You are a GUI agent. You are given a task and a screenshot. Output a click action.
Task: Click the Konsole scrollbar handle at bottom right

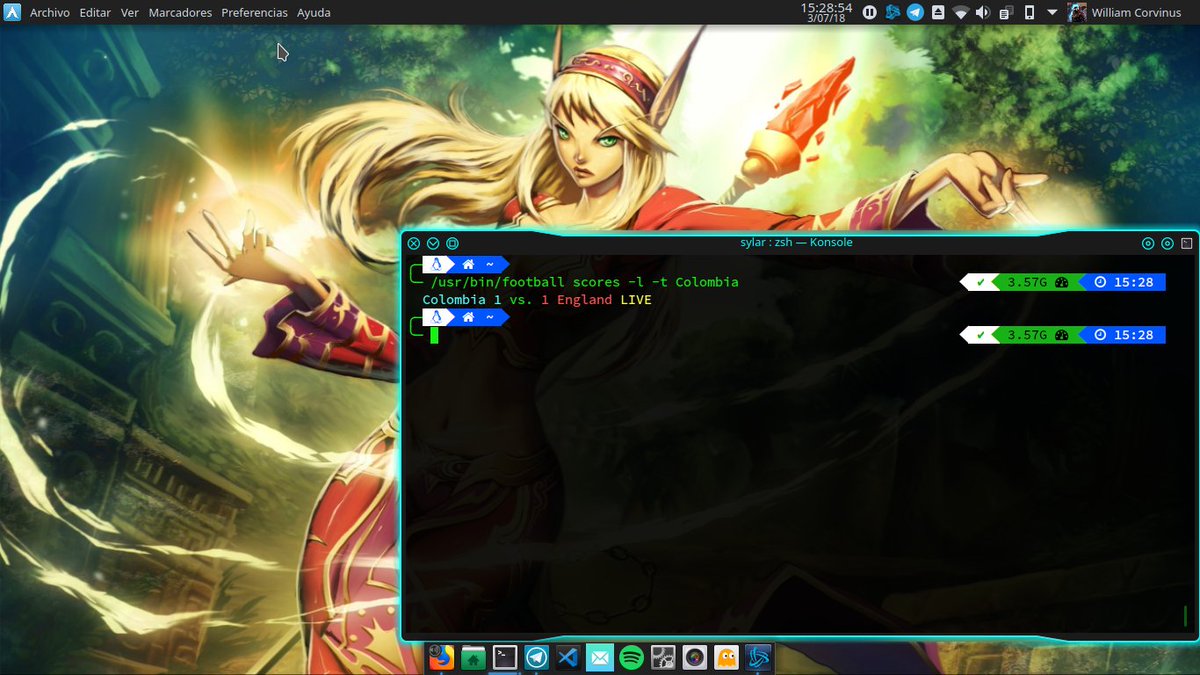coord(1185,614)
